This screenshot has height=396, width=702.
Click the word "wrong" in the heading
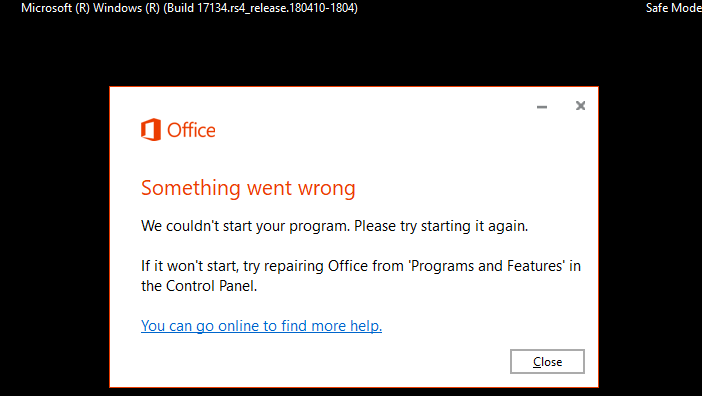point(327,189)
